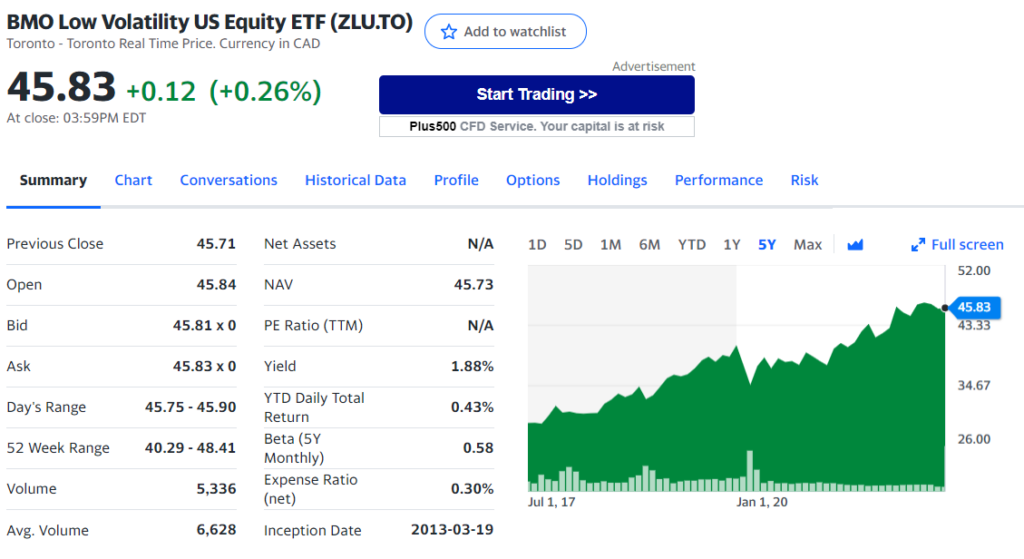
Task: View the Historical Data tab
Action: pyautogui.click(x=355, y=181)
